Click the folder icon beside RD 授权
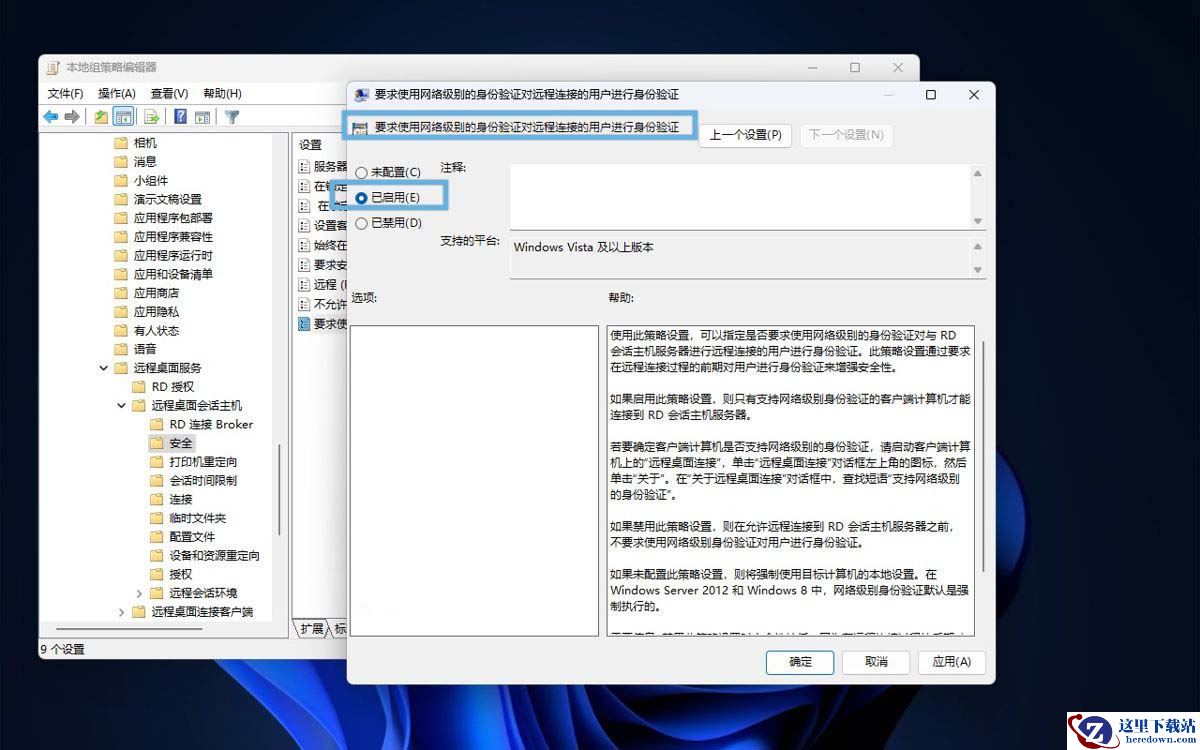Image resolution: width=1200 pixels, height=750 pixels. [139, 386]
